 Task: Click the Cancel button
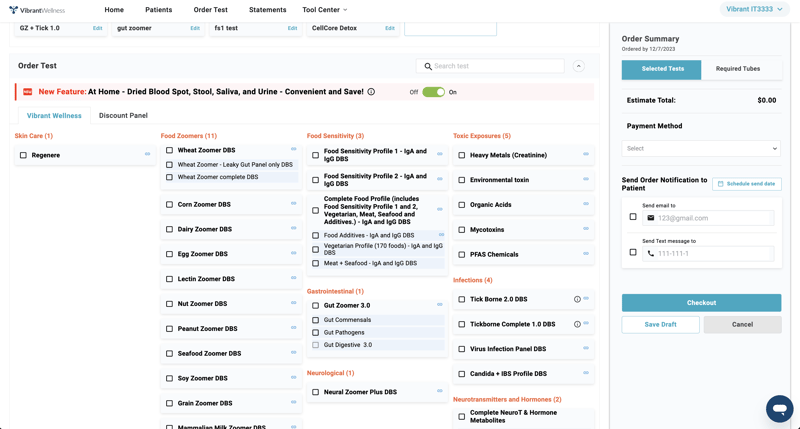point(742,324)
